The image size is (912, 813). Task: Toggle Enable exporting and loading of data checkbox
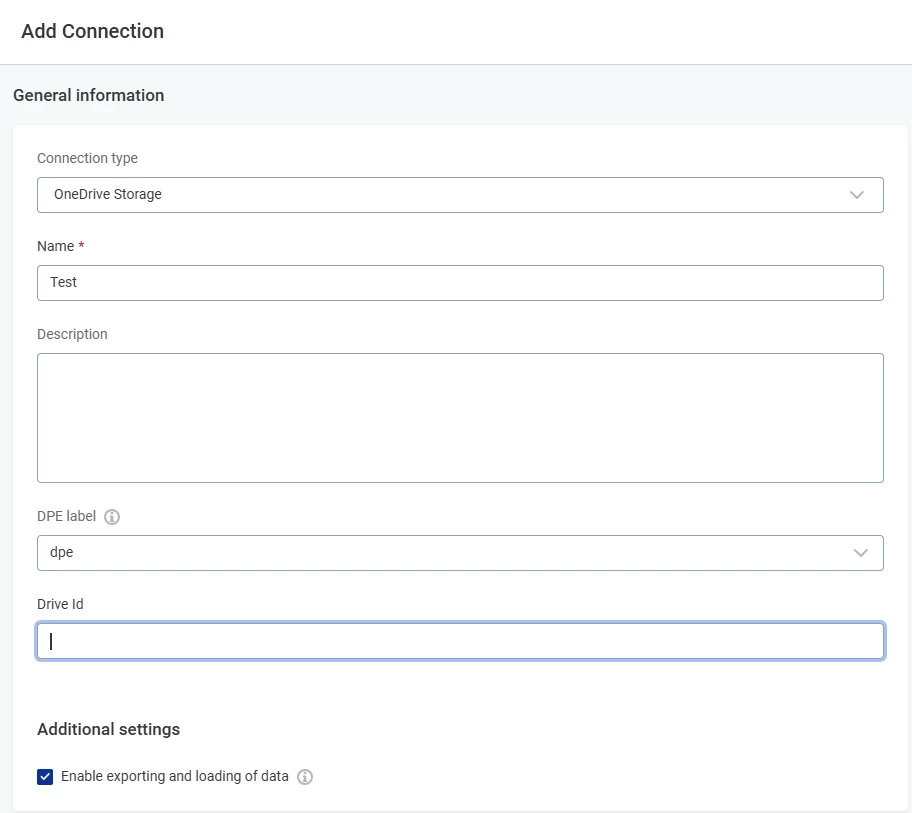45,777
